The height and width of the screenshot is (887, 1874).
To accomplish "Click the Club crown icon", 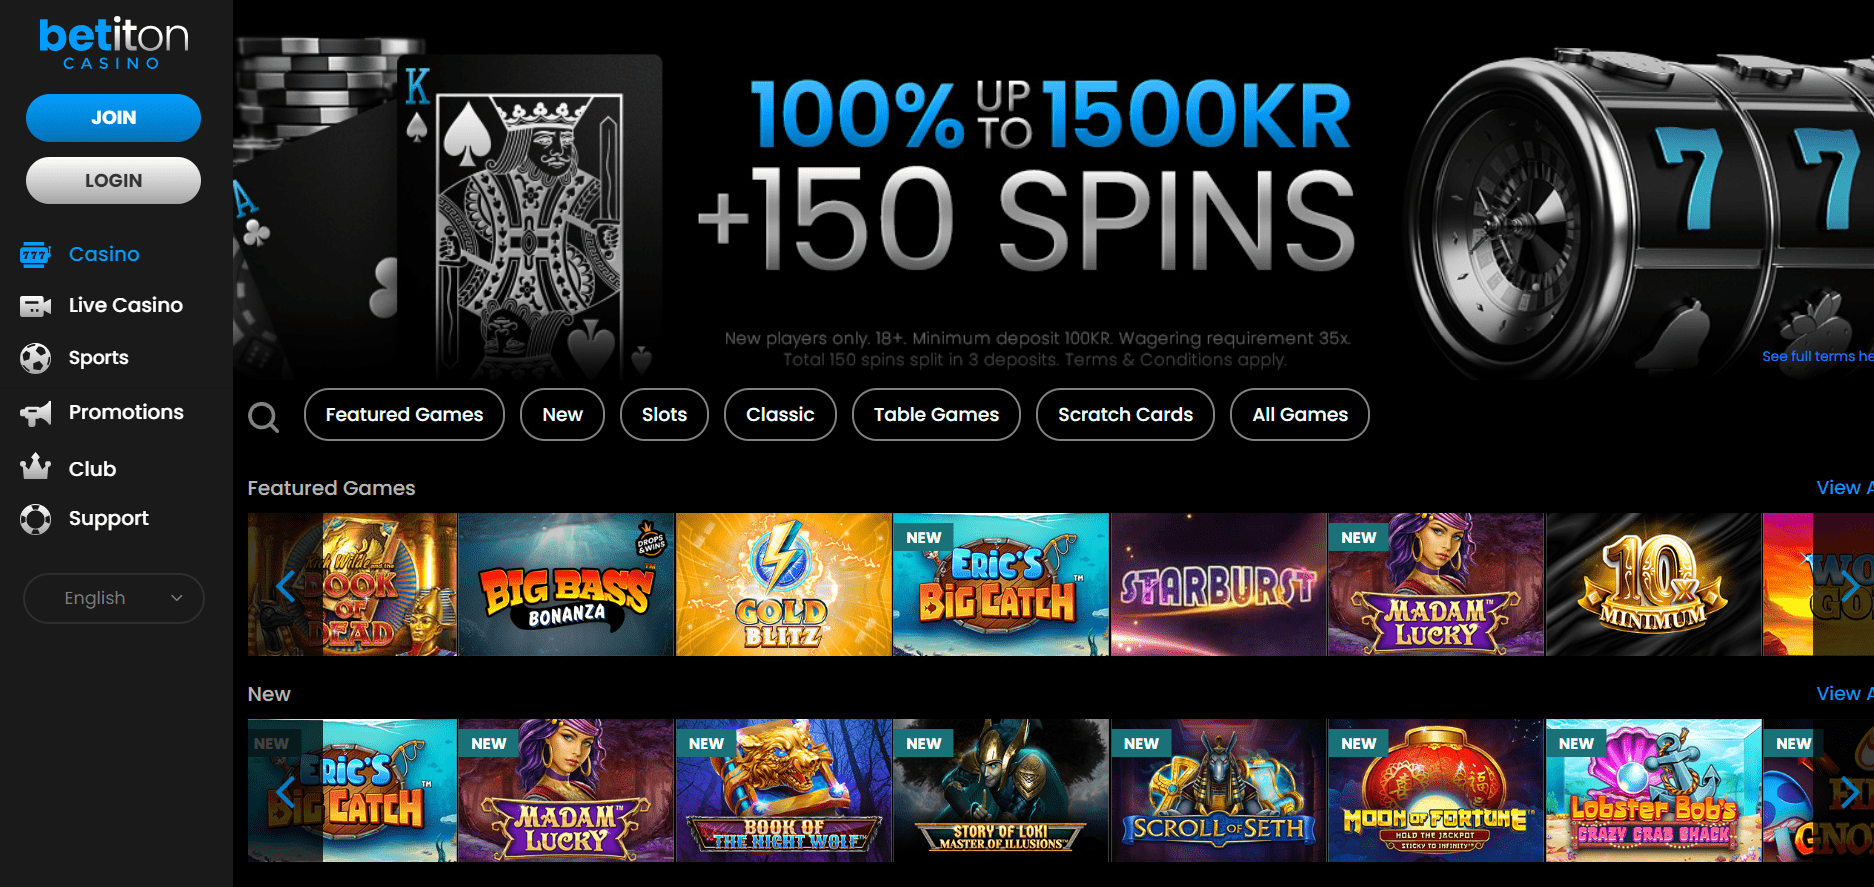I will click(x=35, y=467).
